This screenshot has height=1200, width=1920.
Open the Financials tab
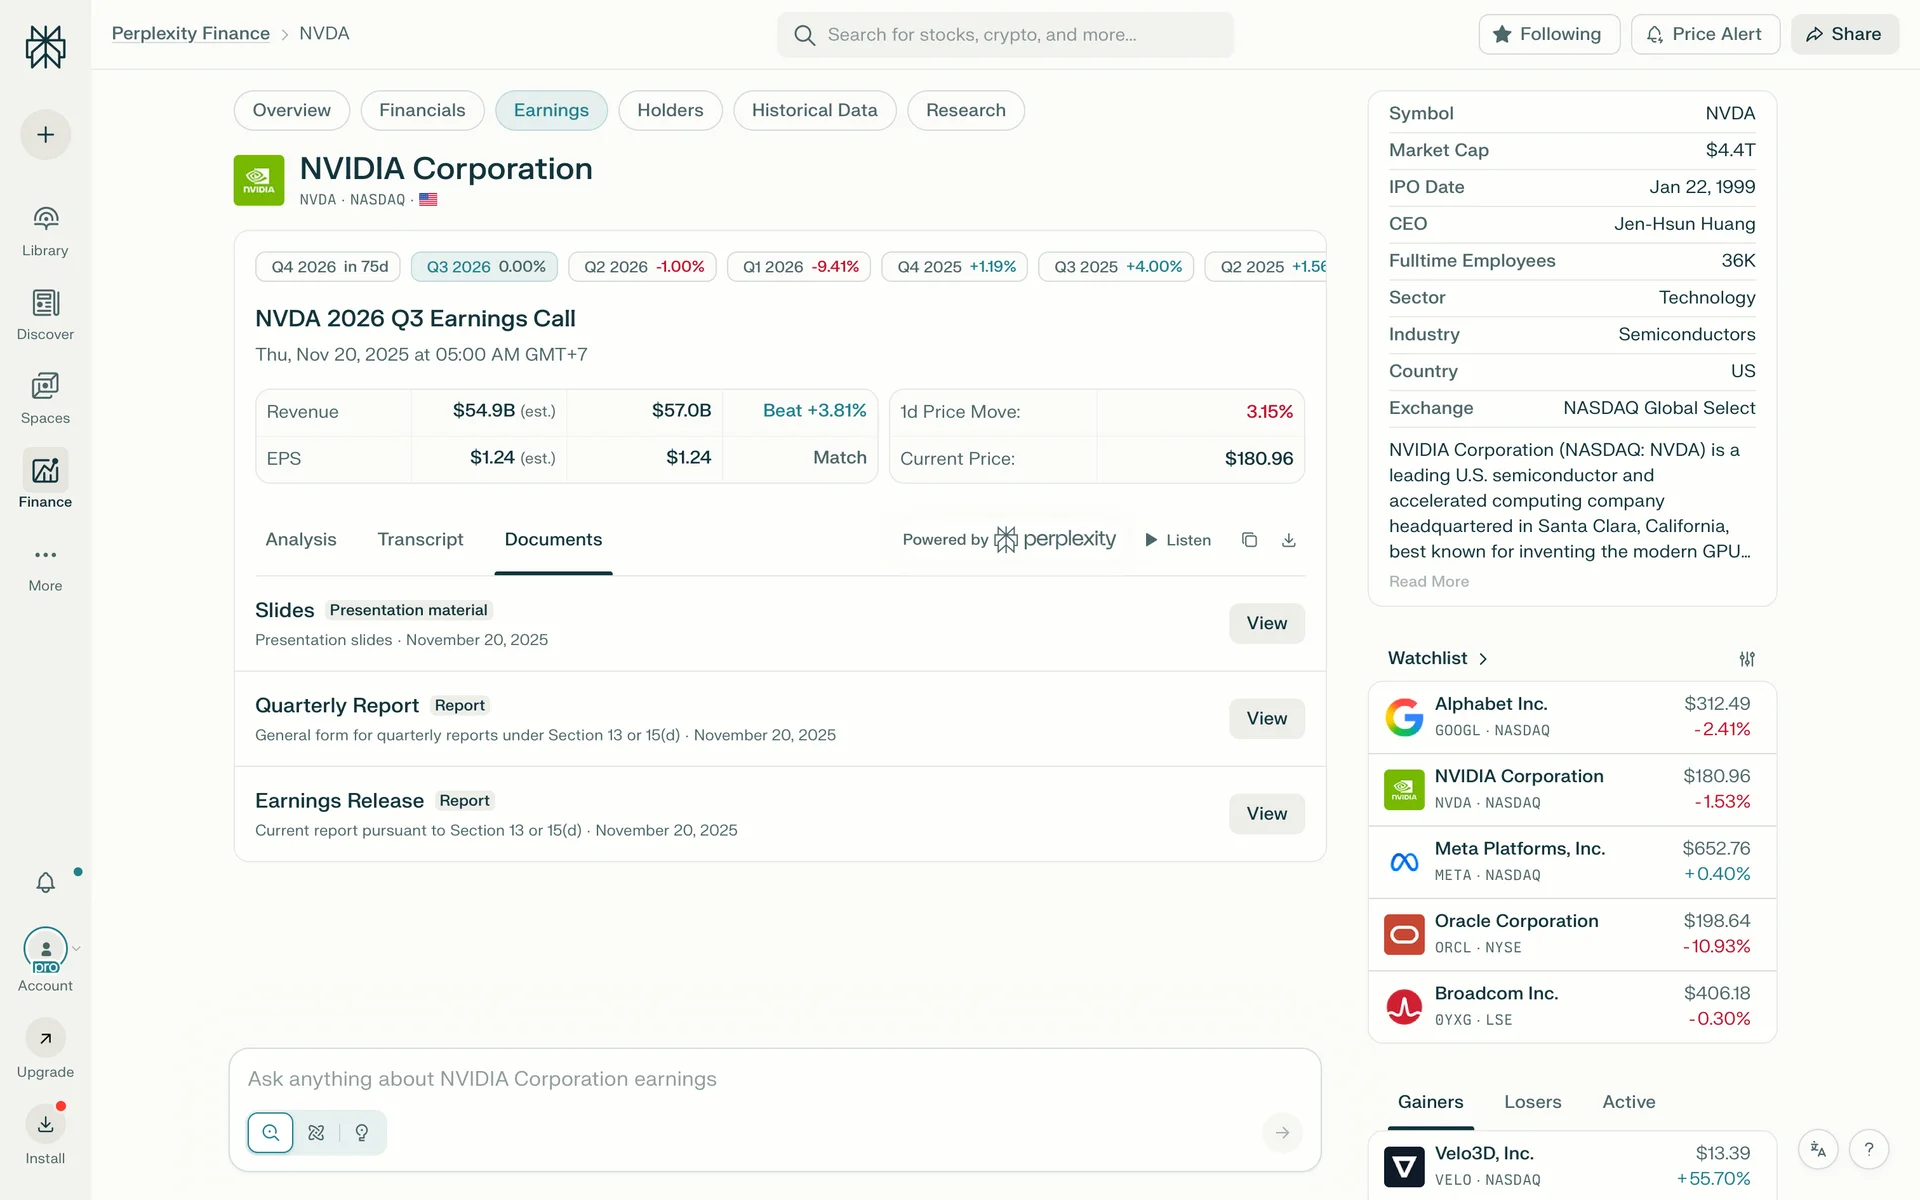[x=422, y=110]
